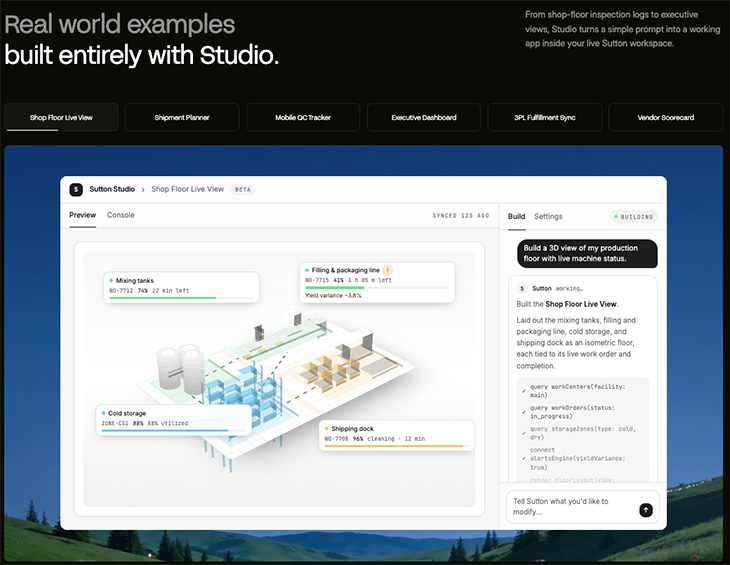The width and height of the screenshot is (730, 565).
Task: Open the Settings tab in the side panel
Action: [548, 216]
